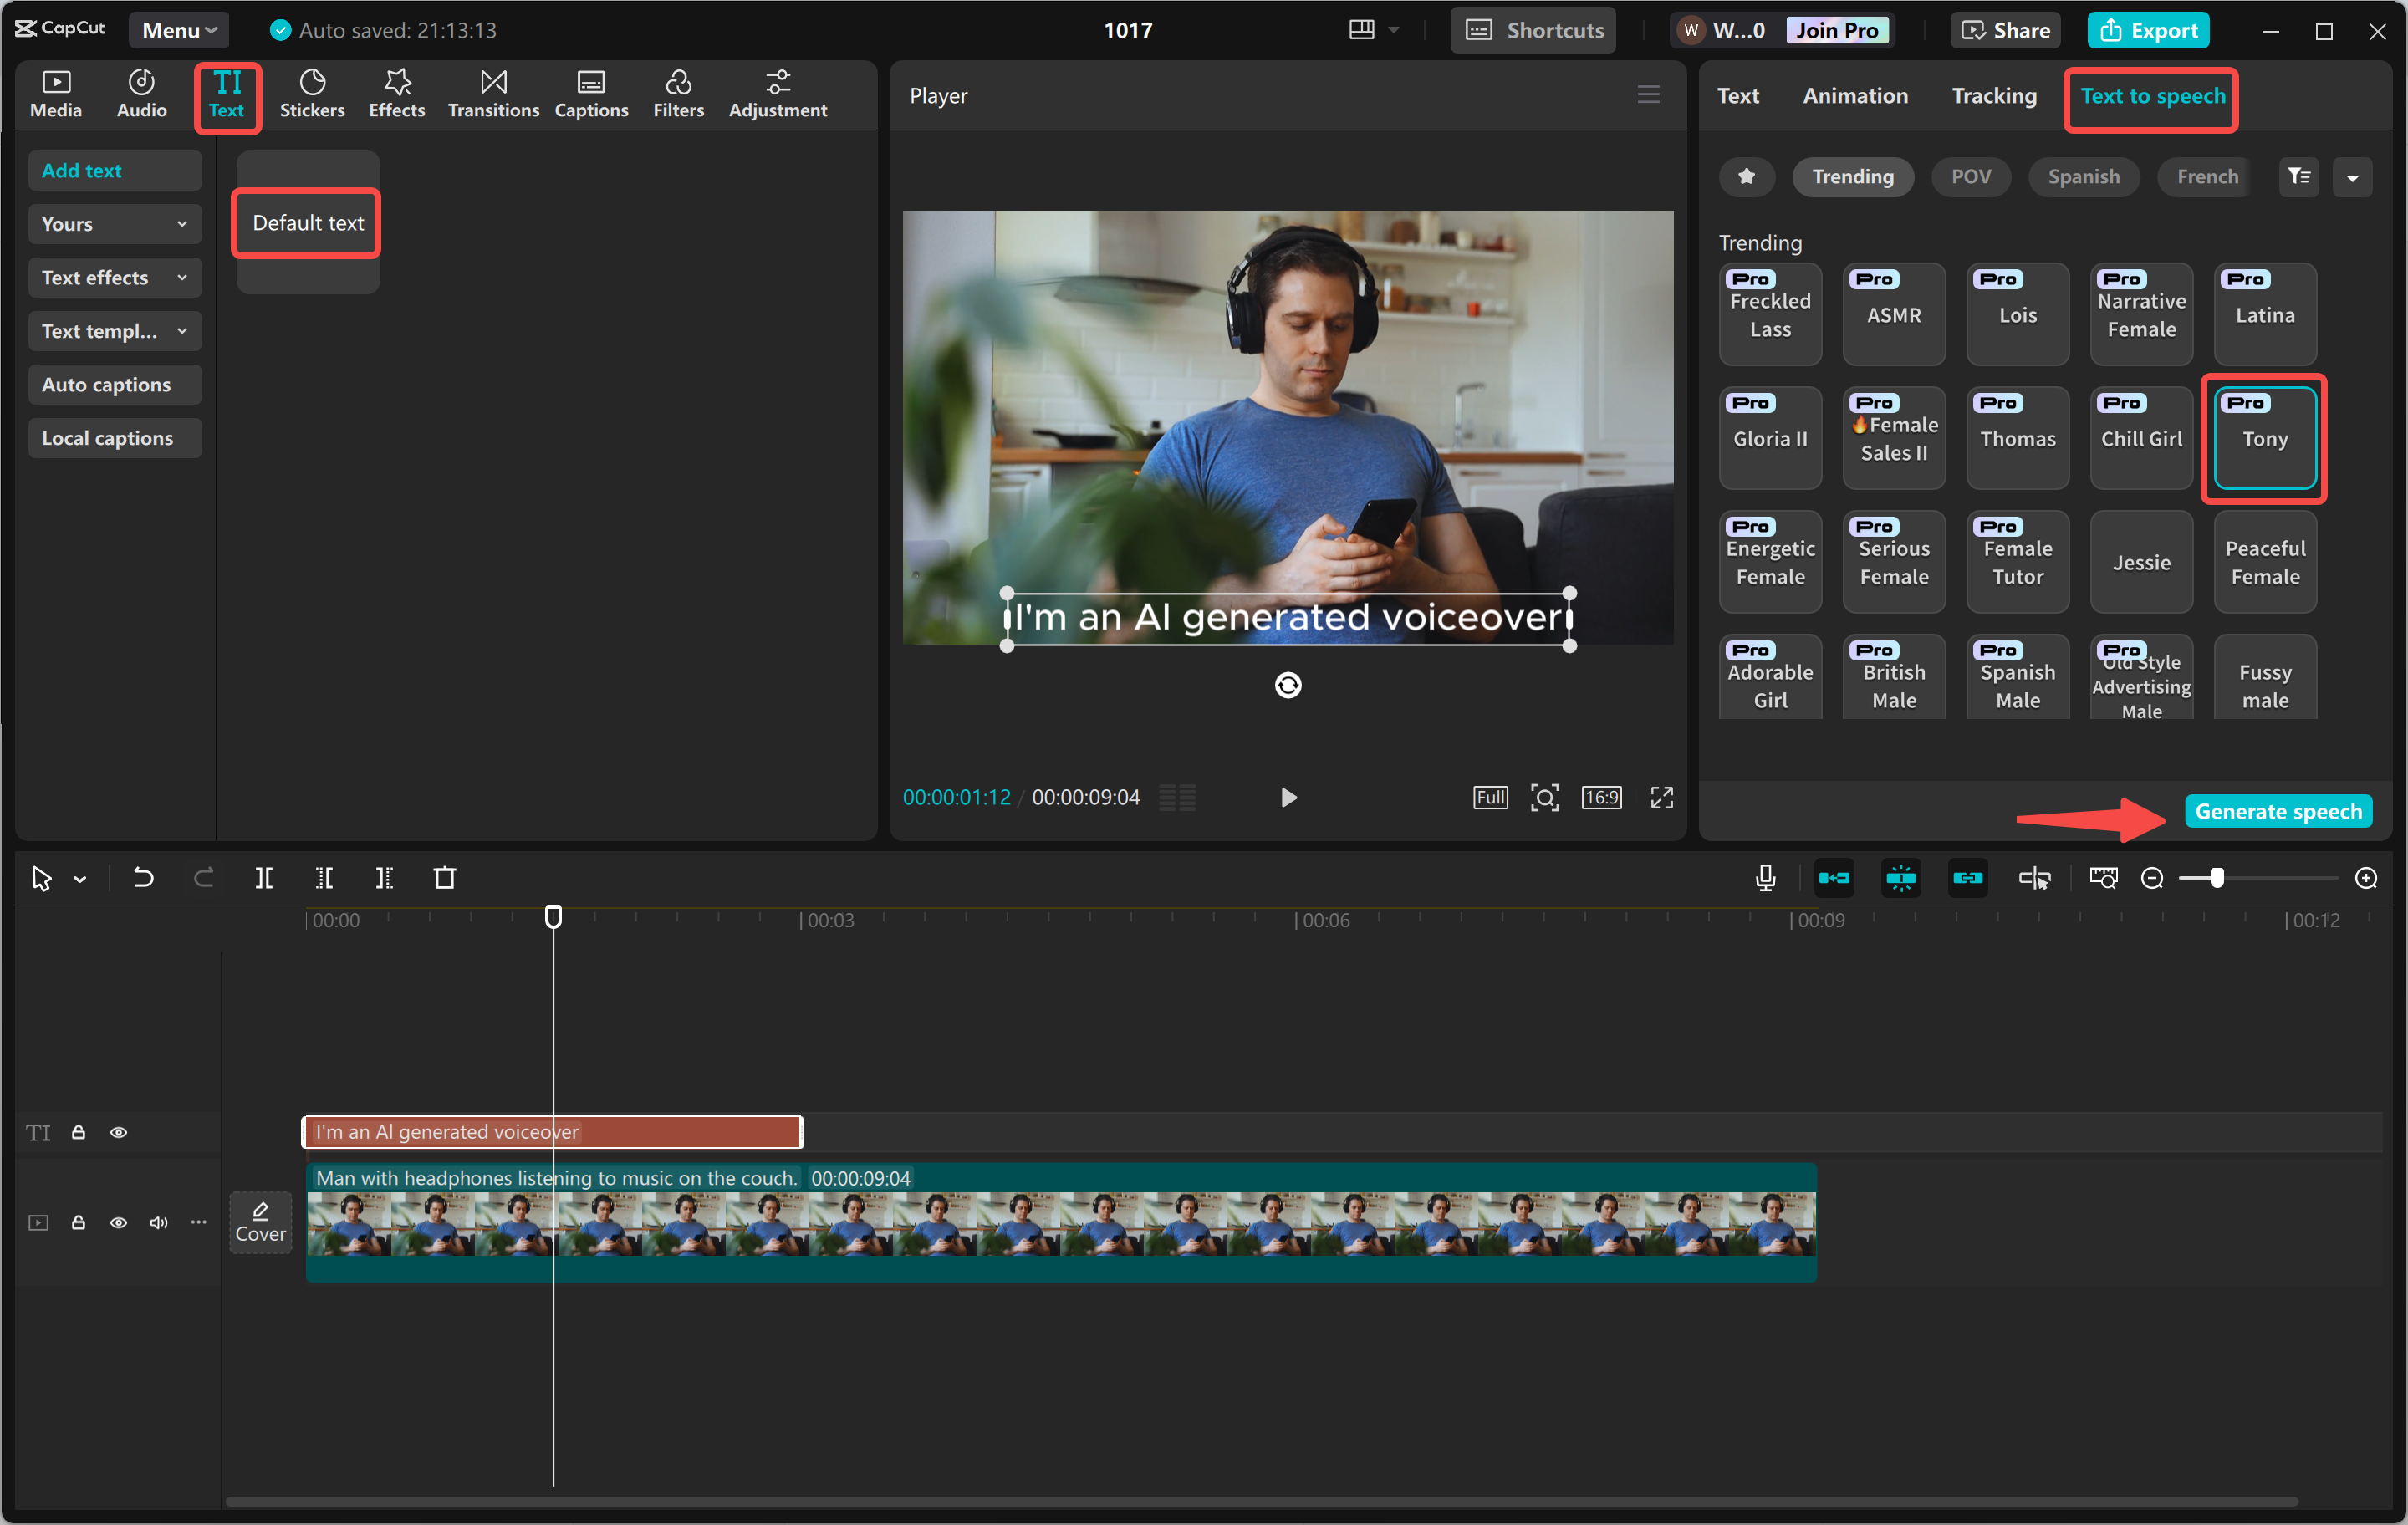Click the record voiceover microphone icon
Screen dimensions: 2408x1525
pyautogui.click(x=1765, y=878)
